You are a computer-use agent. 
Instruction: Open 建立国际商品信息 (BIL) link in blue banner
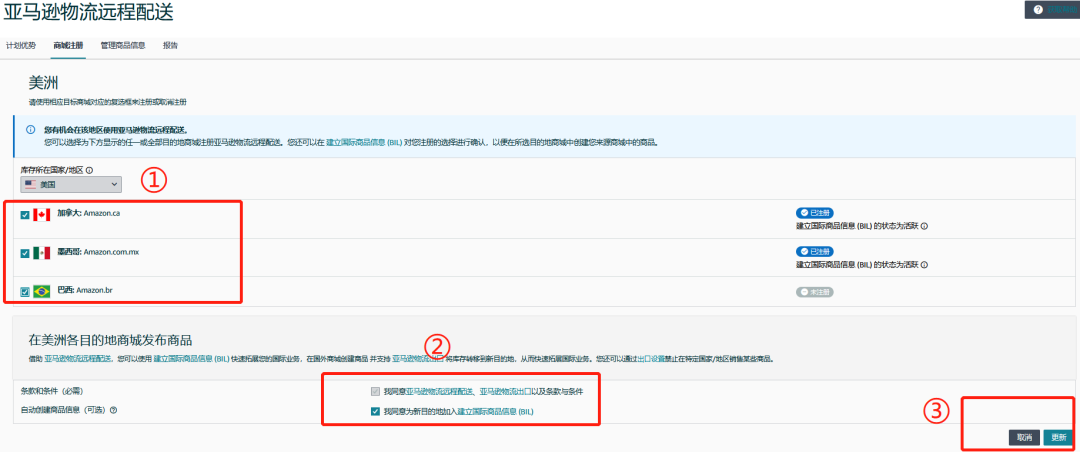(x=365, y=143)
